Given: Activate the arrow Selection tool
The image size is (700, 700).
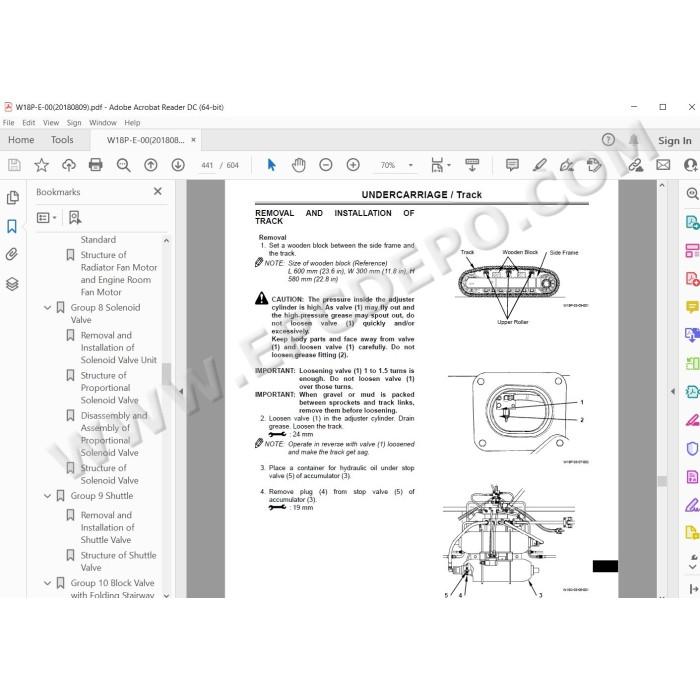Looking at the screenshot, I should point(271,165).
